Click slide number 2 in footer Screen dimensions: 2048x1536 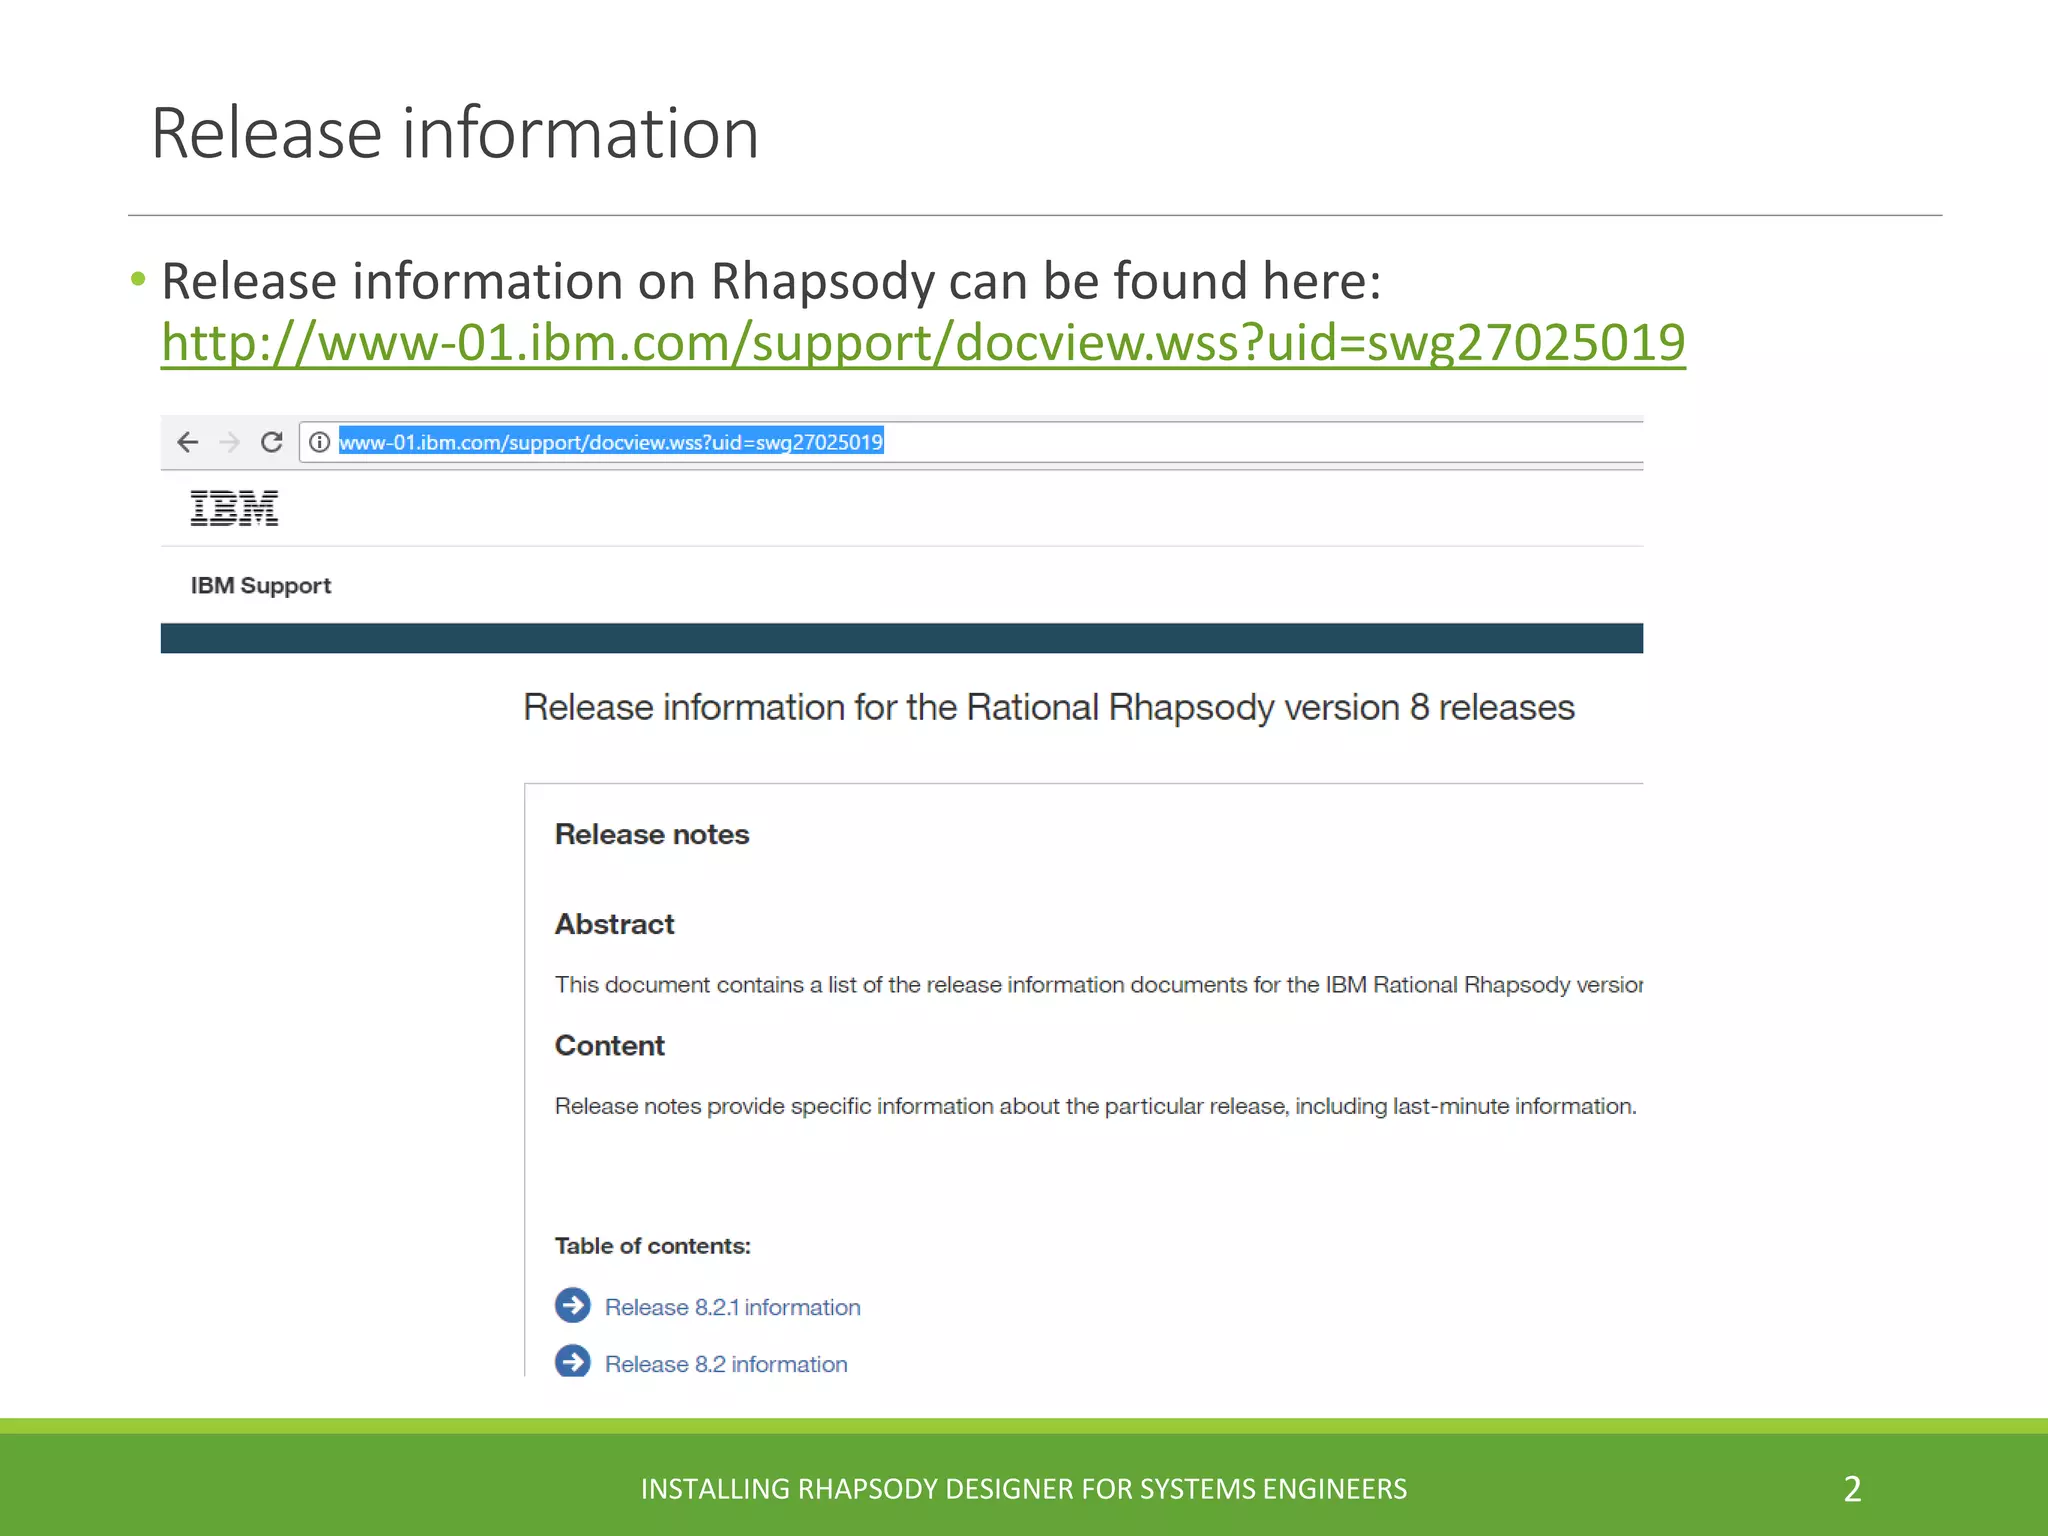(x=1852, y=1489)
